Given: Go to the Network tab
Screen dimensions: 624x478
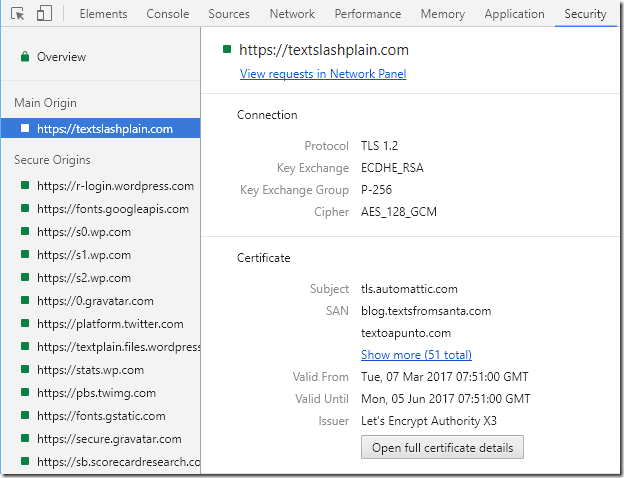Looking at the screenshot, I should click(292, 14).
